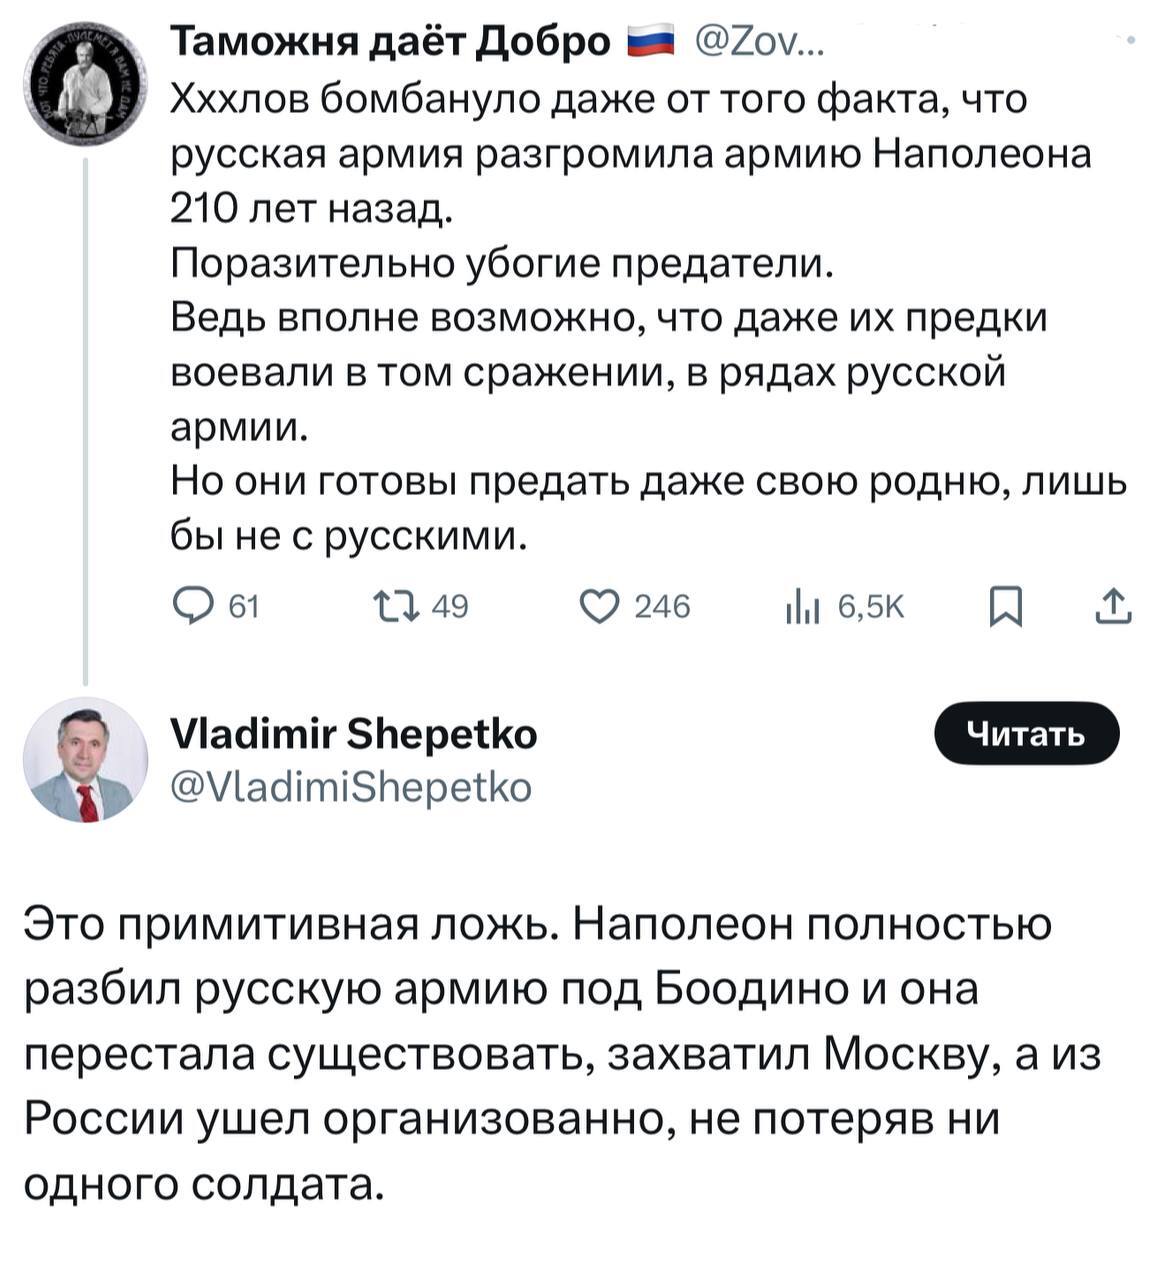Open the Таможня даёт Добро profile avatar
The width and height of the screenshot is (1164, 1280).
[x=85, y=86]
